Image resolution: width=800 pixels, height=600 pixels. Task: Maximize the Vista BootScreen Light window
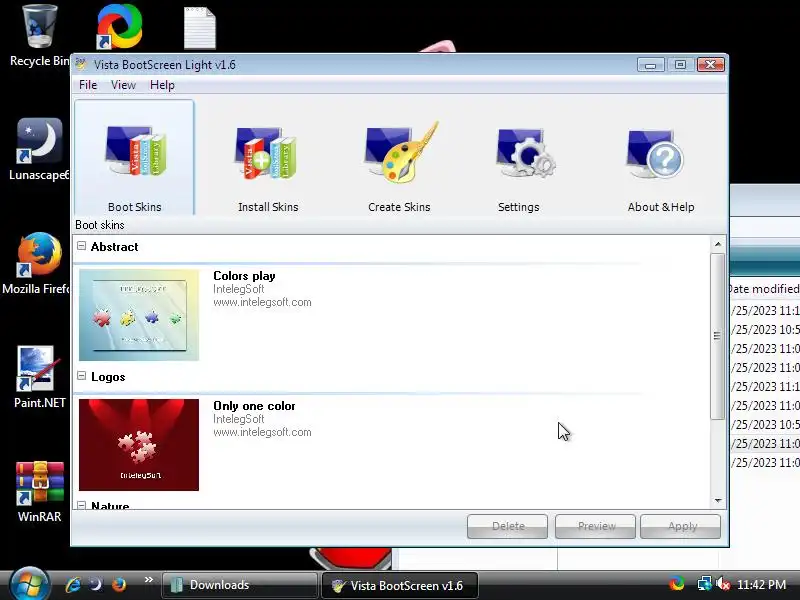click(x=680, y=65)
